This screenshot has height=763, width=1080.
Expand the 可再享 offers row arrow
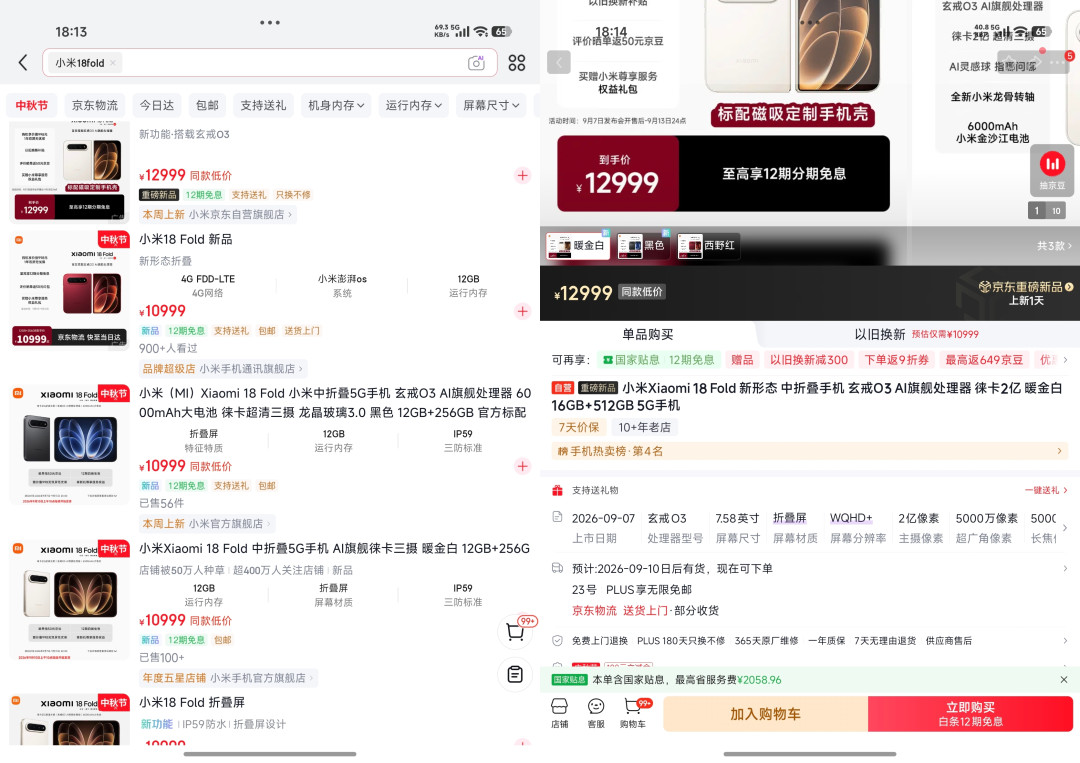click(x=1065, y=359)
